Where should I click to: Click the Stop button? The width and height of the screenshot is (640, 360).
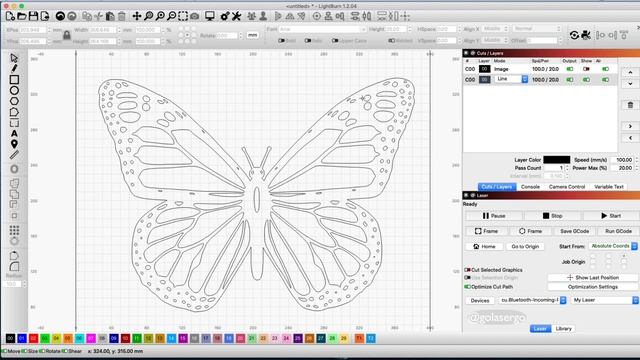(552, 216)
